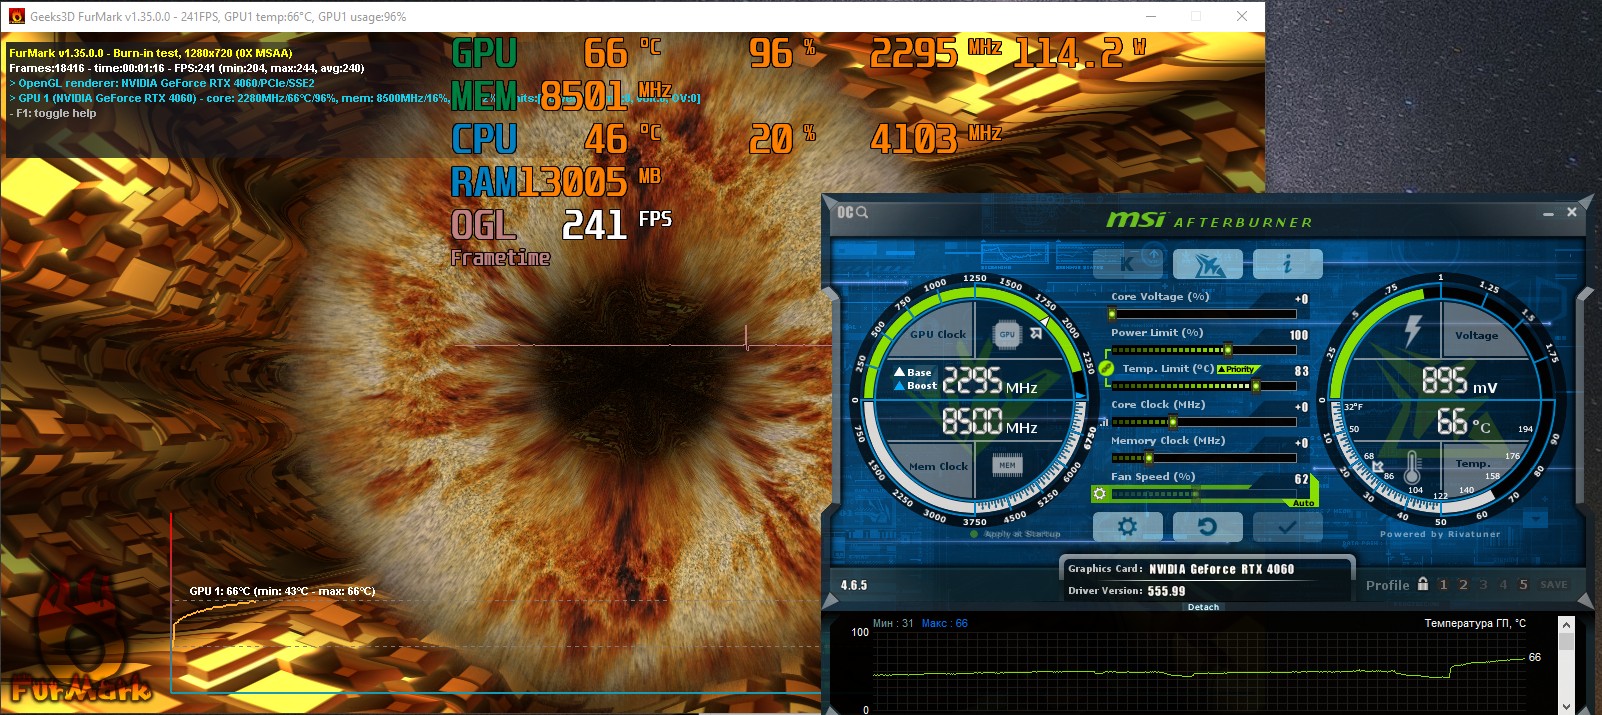Screen dimensions: 1602x715
Task: Select profile slot 3
Action: [x=1483, y=585]
